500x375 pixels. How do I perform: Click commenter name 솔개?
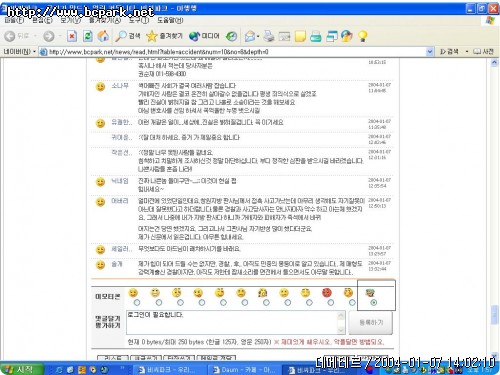click(117, 264)
